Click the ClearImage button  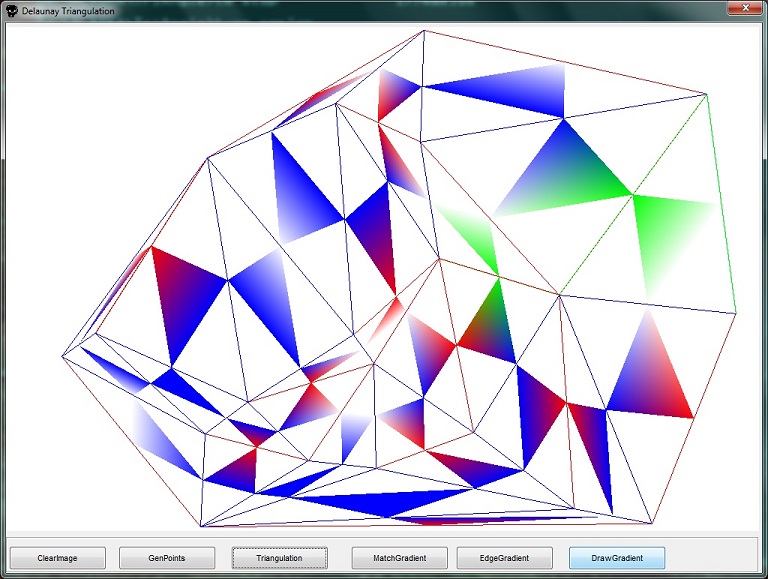pyautogui.click(x=57, y=558)
